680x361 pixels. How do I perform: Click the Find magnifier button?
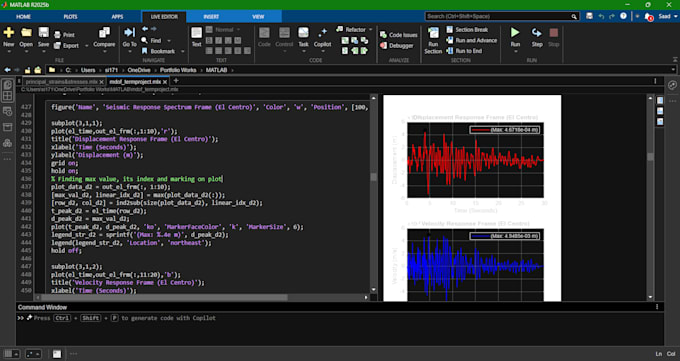tap(151, 41)
